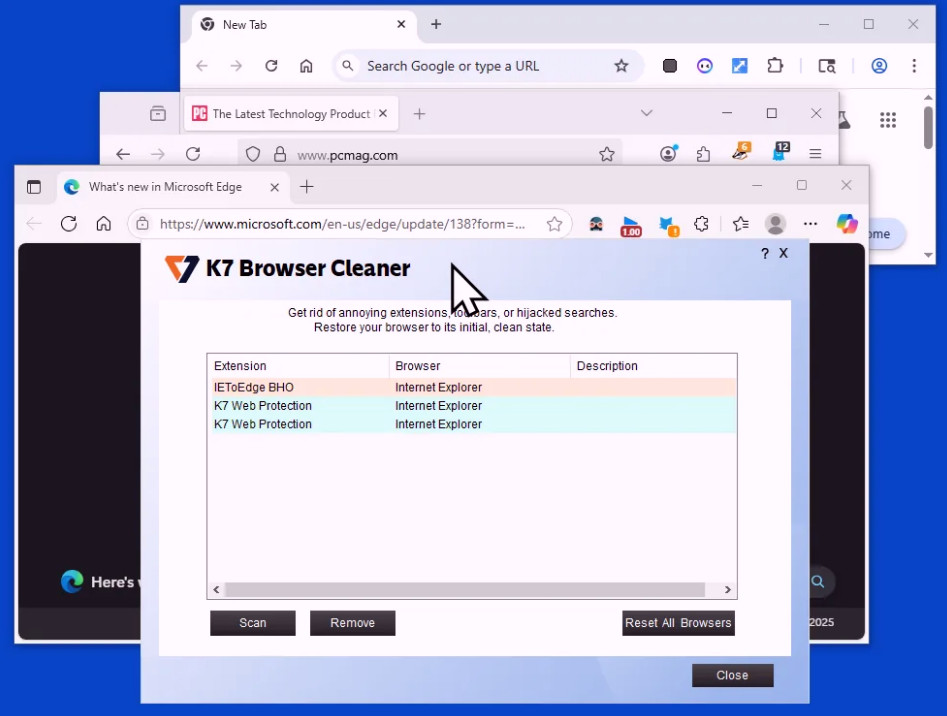Viewport: 947px width, 716px height.
Task: Sort by the Browser column header
Action: pos(480,366)
